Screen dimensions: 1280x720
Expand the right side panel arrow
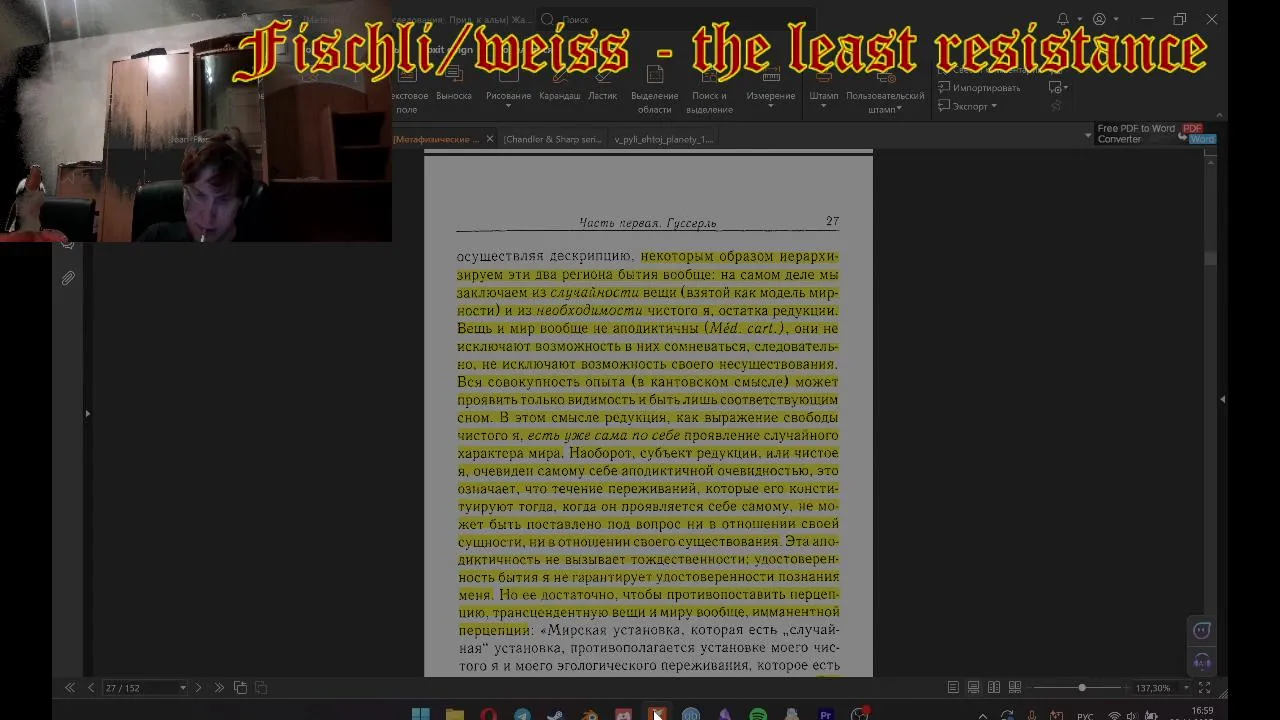pos(1222,399)
